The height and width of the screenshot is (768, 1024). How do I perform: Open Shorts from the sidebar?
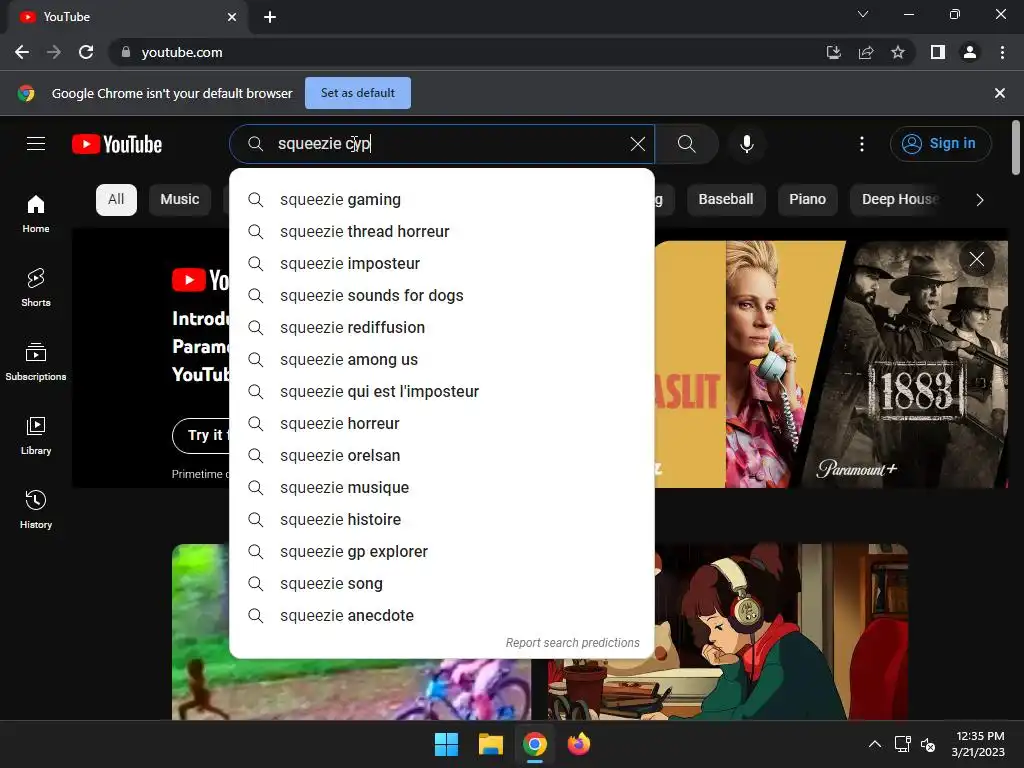tap(36, 287)
